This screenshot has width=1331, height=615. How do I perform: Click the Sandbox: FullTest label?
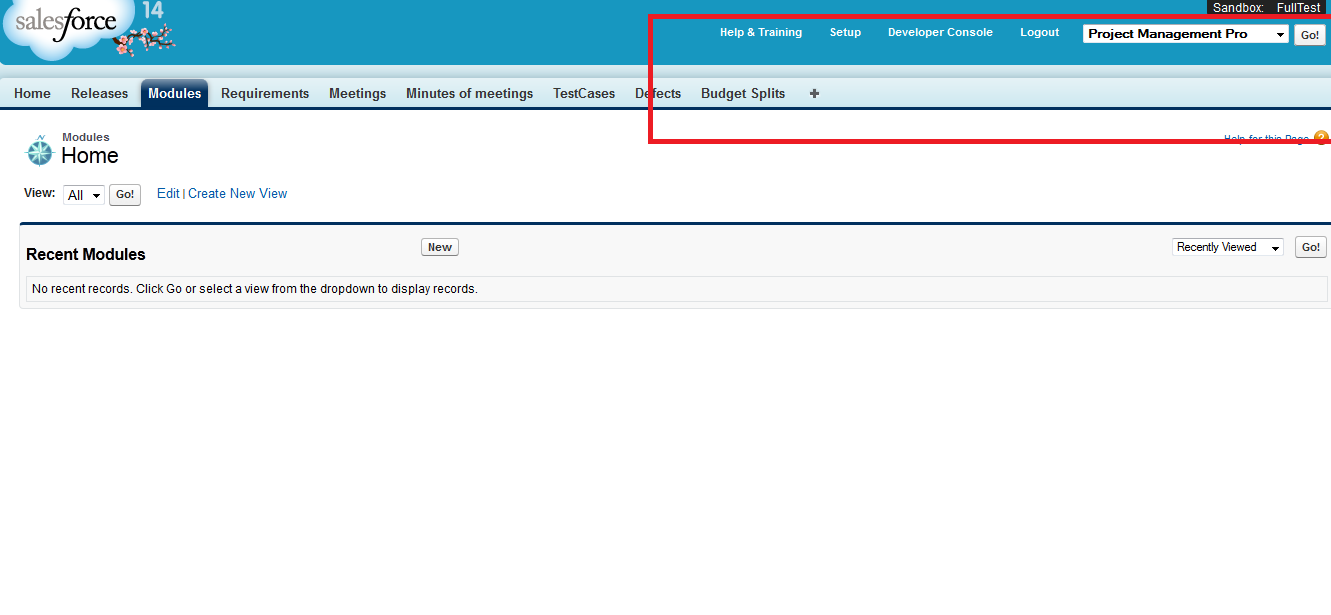1266,7
